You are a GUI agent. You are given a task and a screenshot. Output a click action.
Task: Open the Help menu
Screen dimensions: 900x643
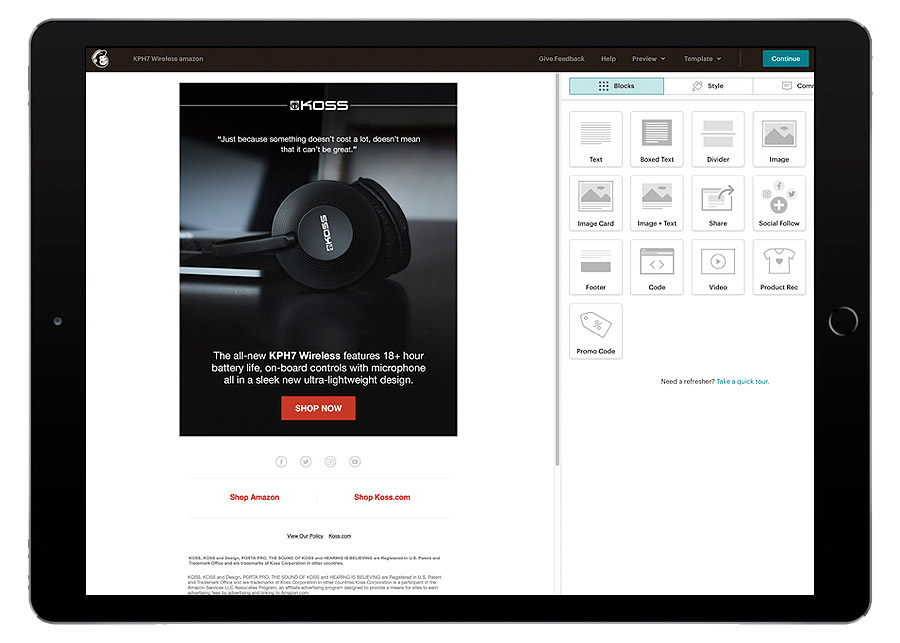tap(608, 59)
